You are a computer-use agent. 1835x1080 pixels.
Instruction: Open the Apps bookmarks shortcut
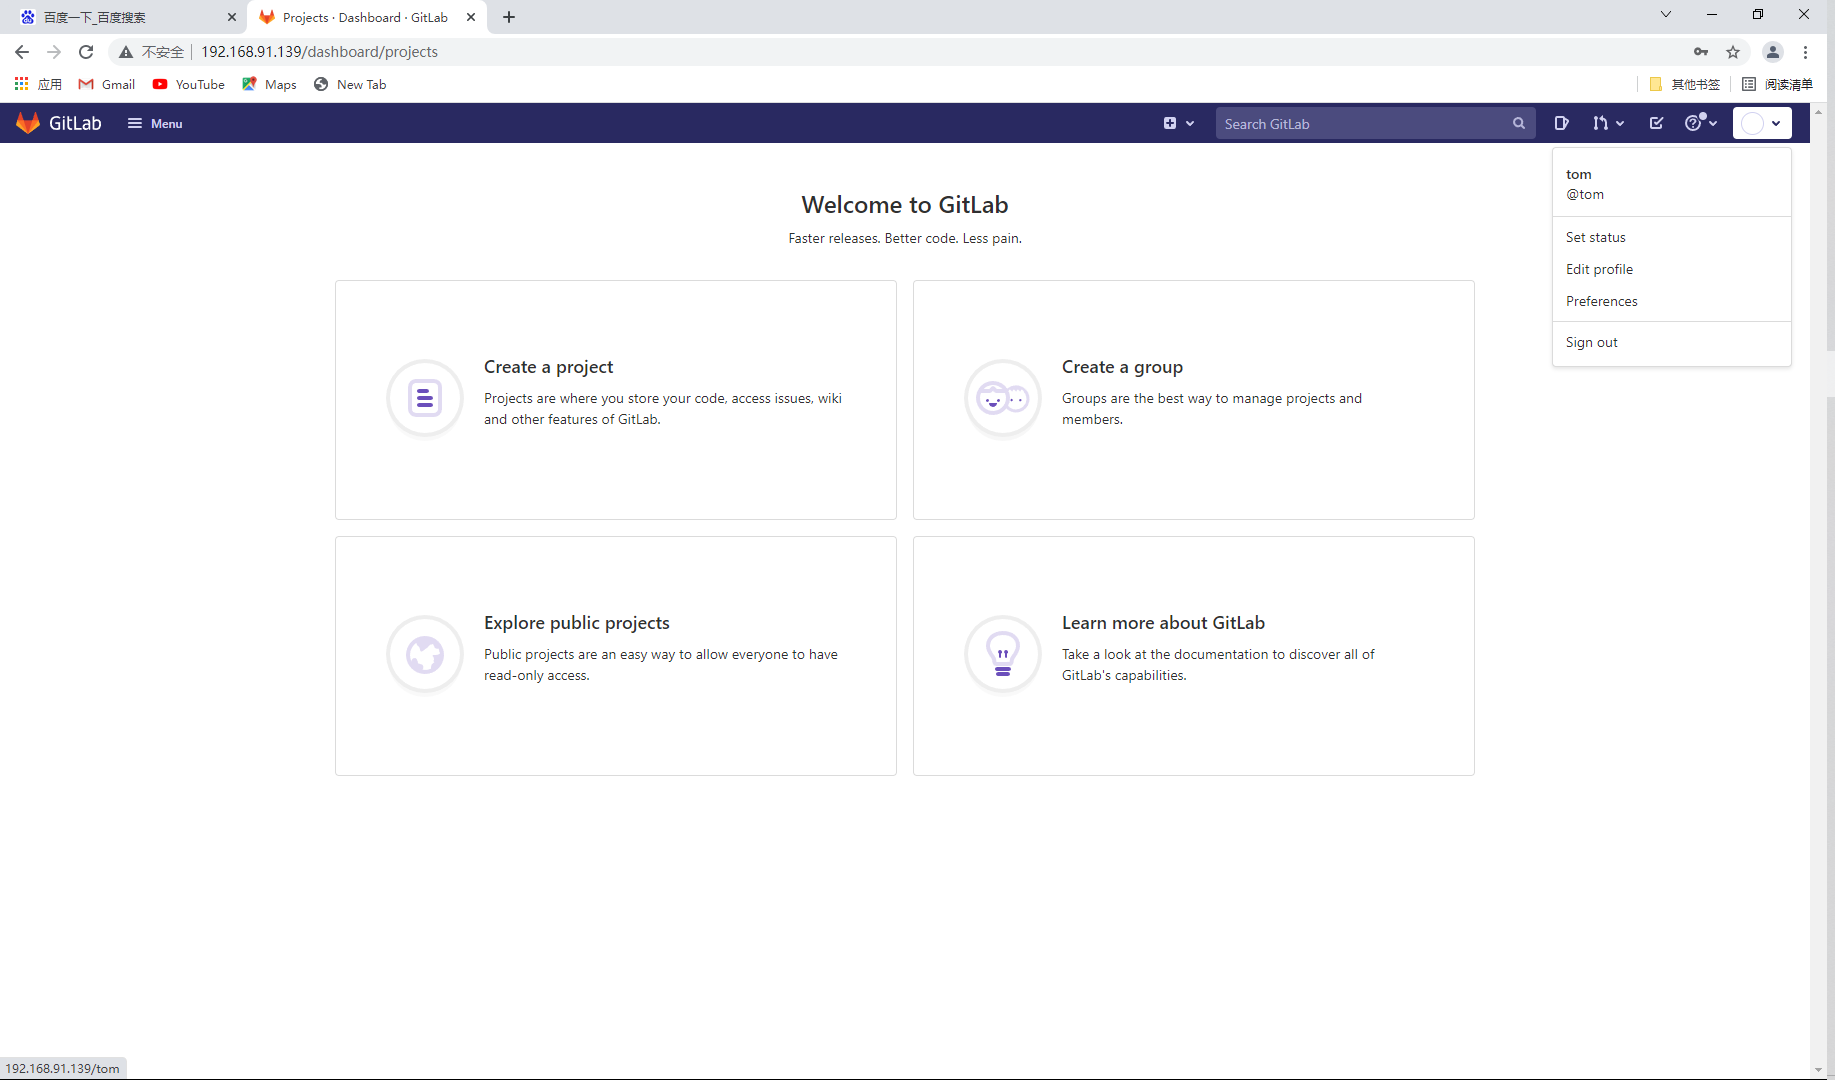(38, 84)
